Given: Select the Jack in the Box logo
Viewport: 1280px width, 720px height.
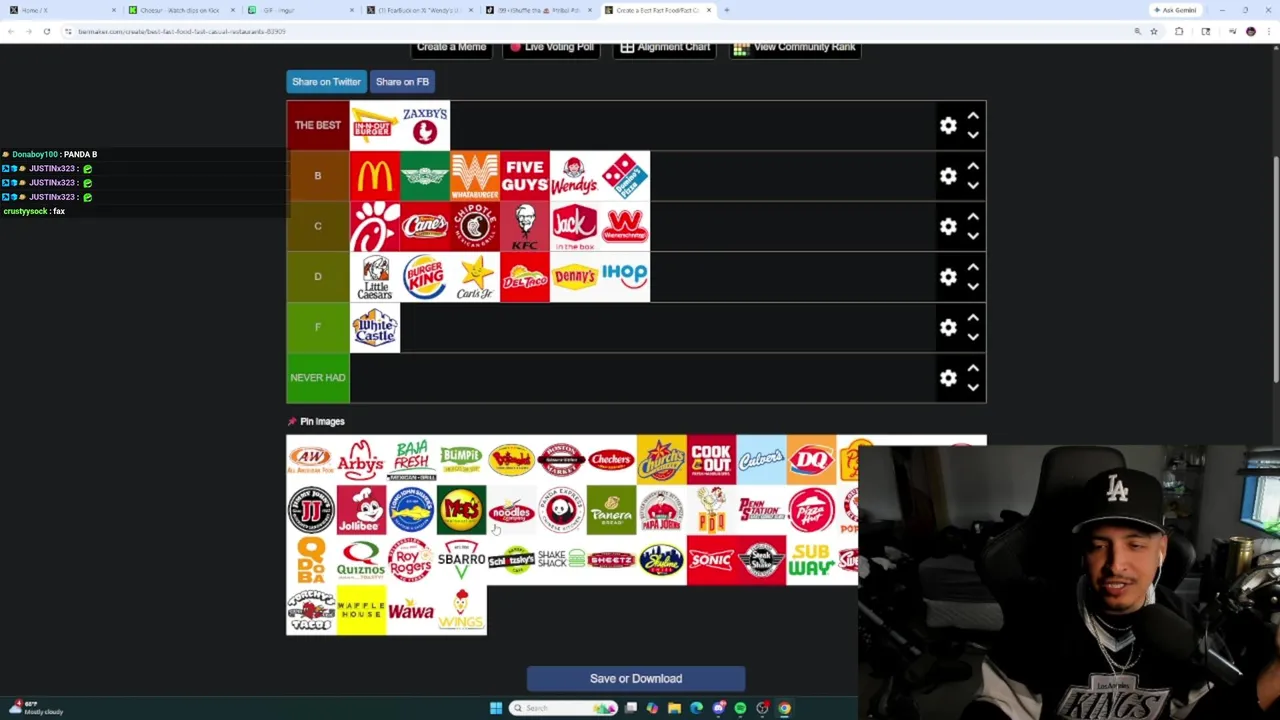Looking at the screenshot, I should [575, 226].
